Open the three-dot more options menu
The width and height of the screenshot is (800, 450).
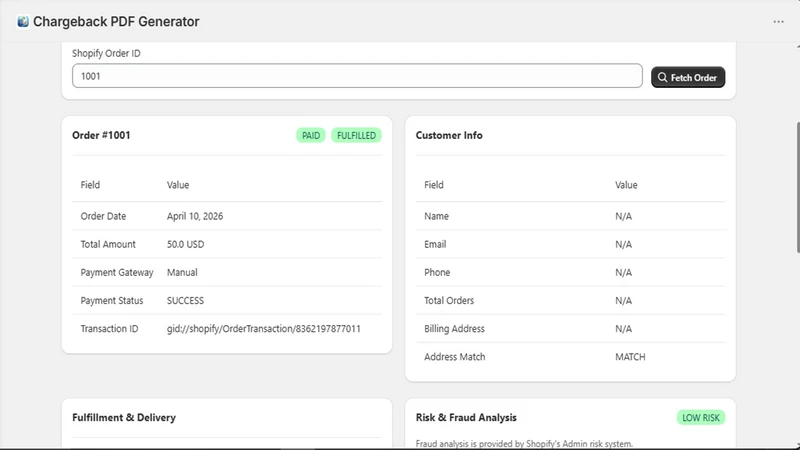tap(778, 21)
